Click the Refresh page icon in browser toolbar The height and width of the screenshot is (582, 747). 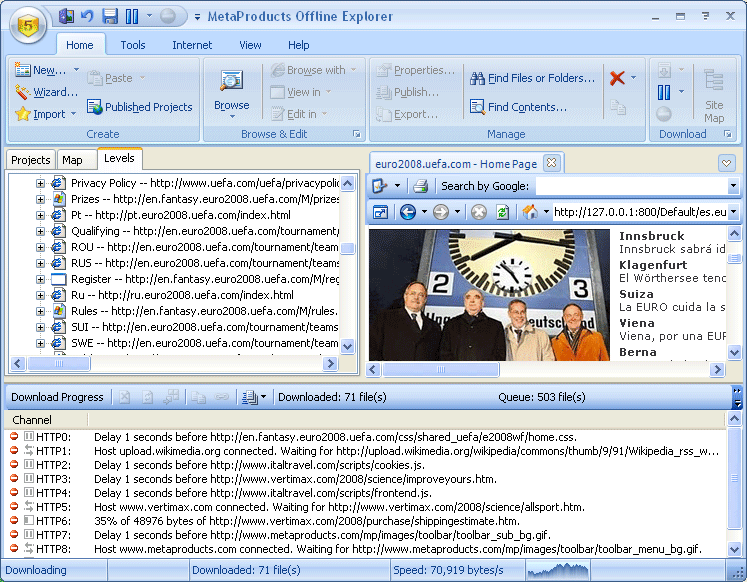tap(502, 212)
